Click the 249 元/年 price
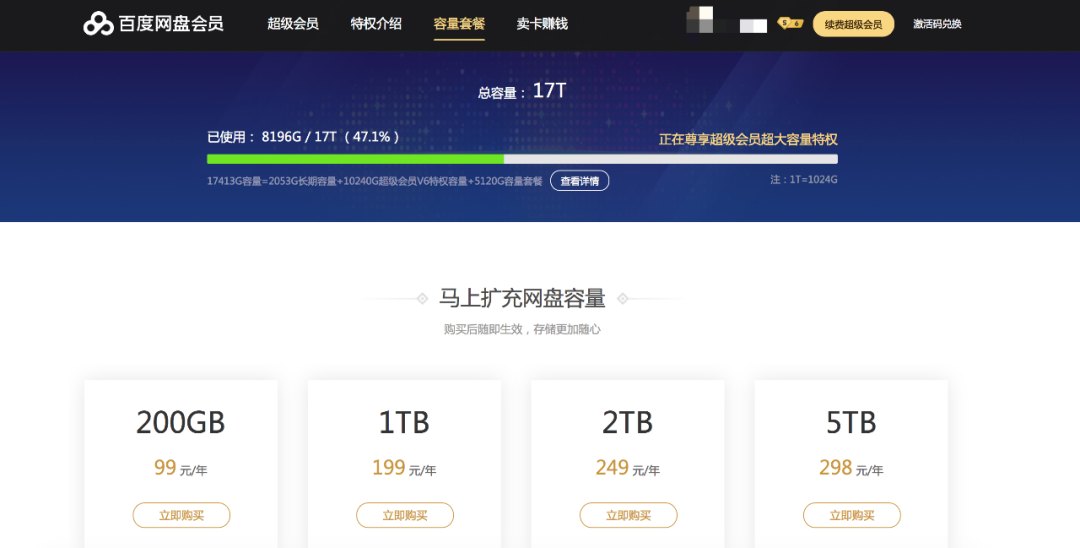The image size is (1080, 548). [x=627, y=468]
